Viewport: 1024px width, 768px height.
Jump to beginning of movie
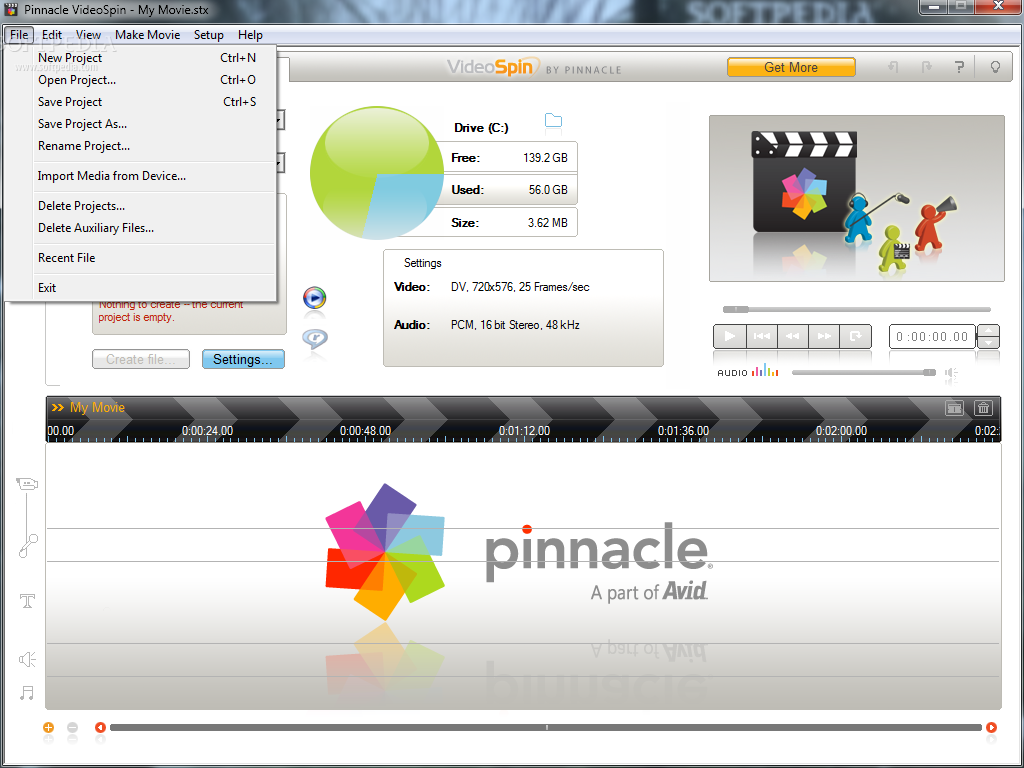[x=761, y=336]
